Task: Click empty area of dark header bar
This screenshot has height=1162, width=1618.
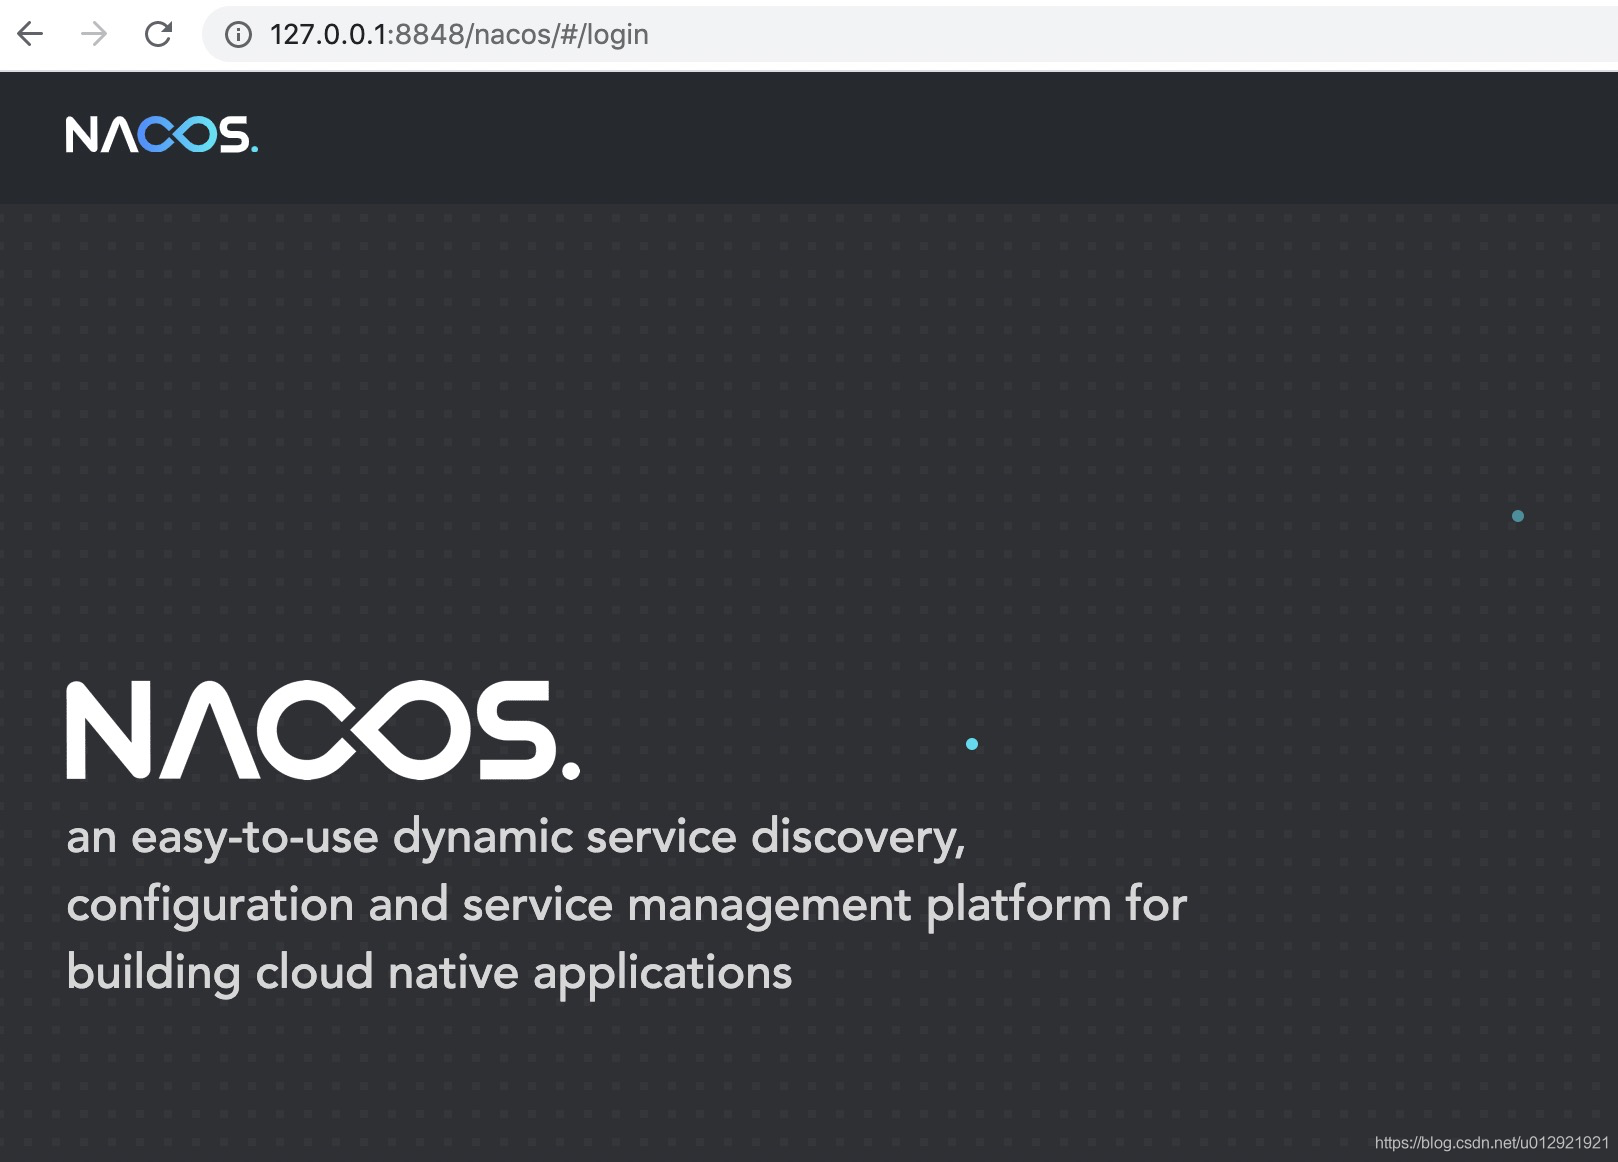Action: pyautogui.click(x=900, y=137)
